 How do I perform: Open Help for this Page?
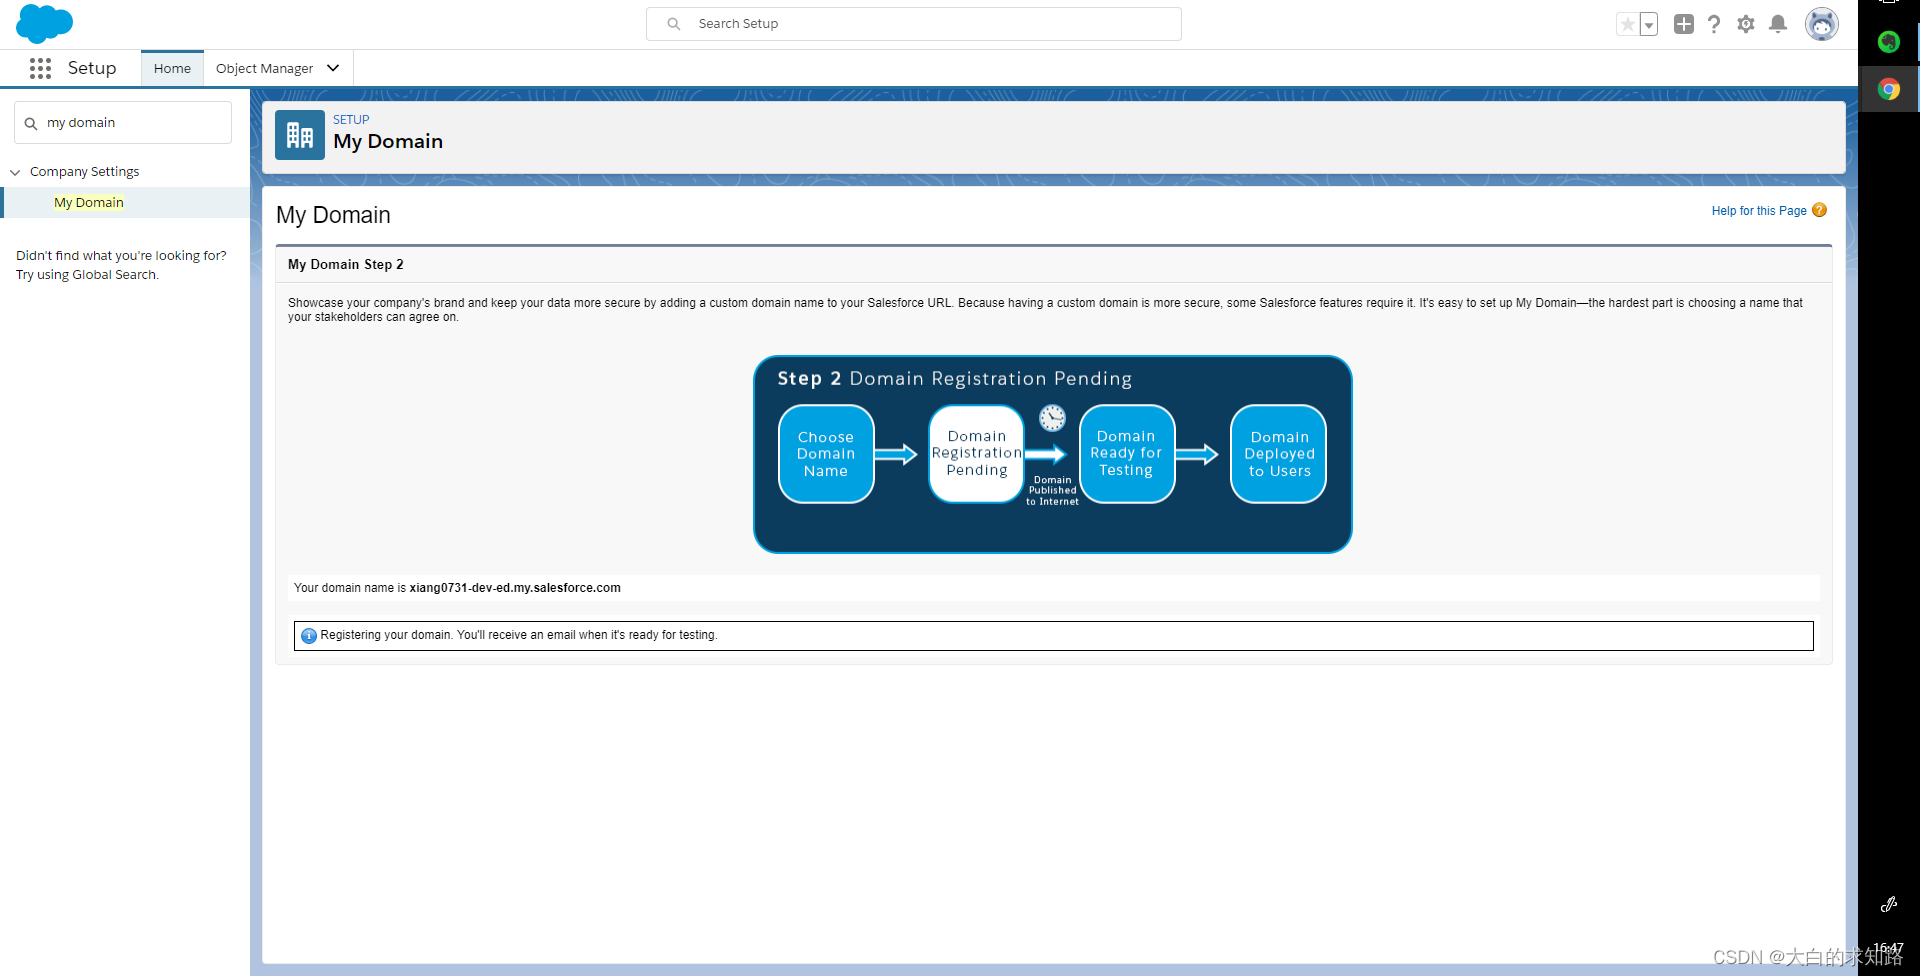(x=1759, y=210)
